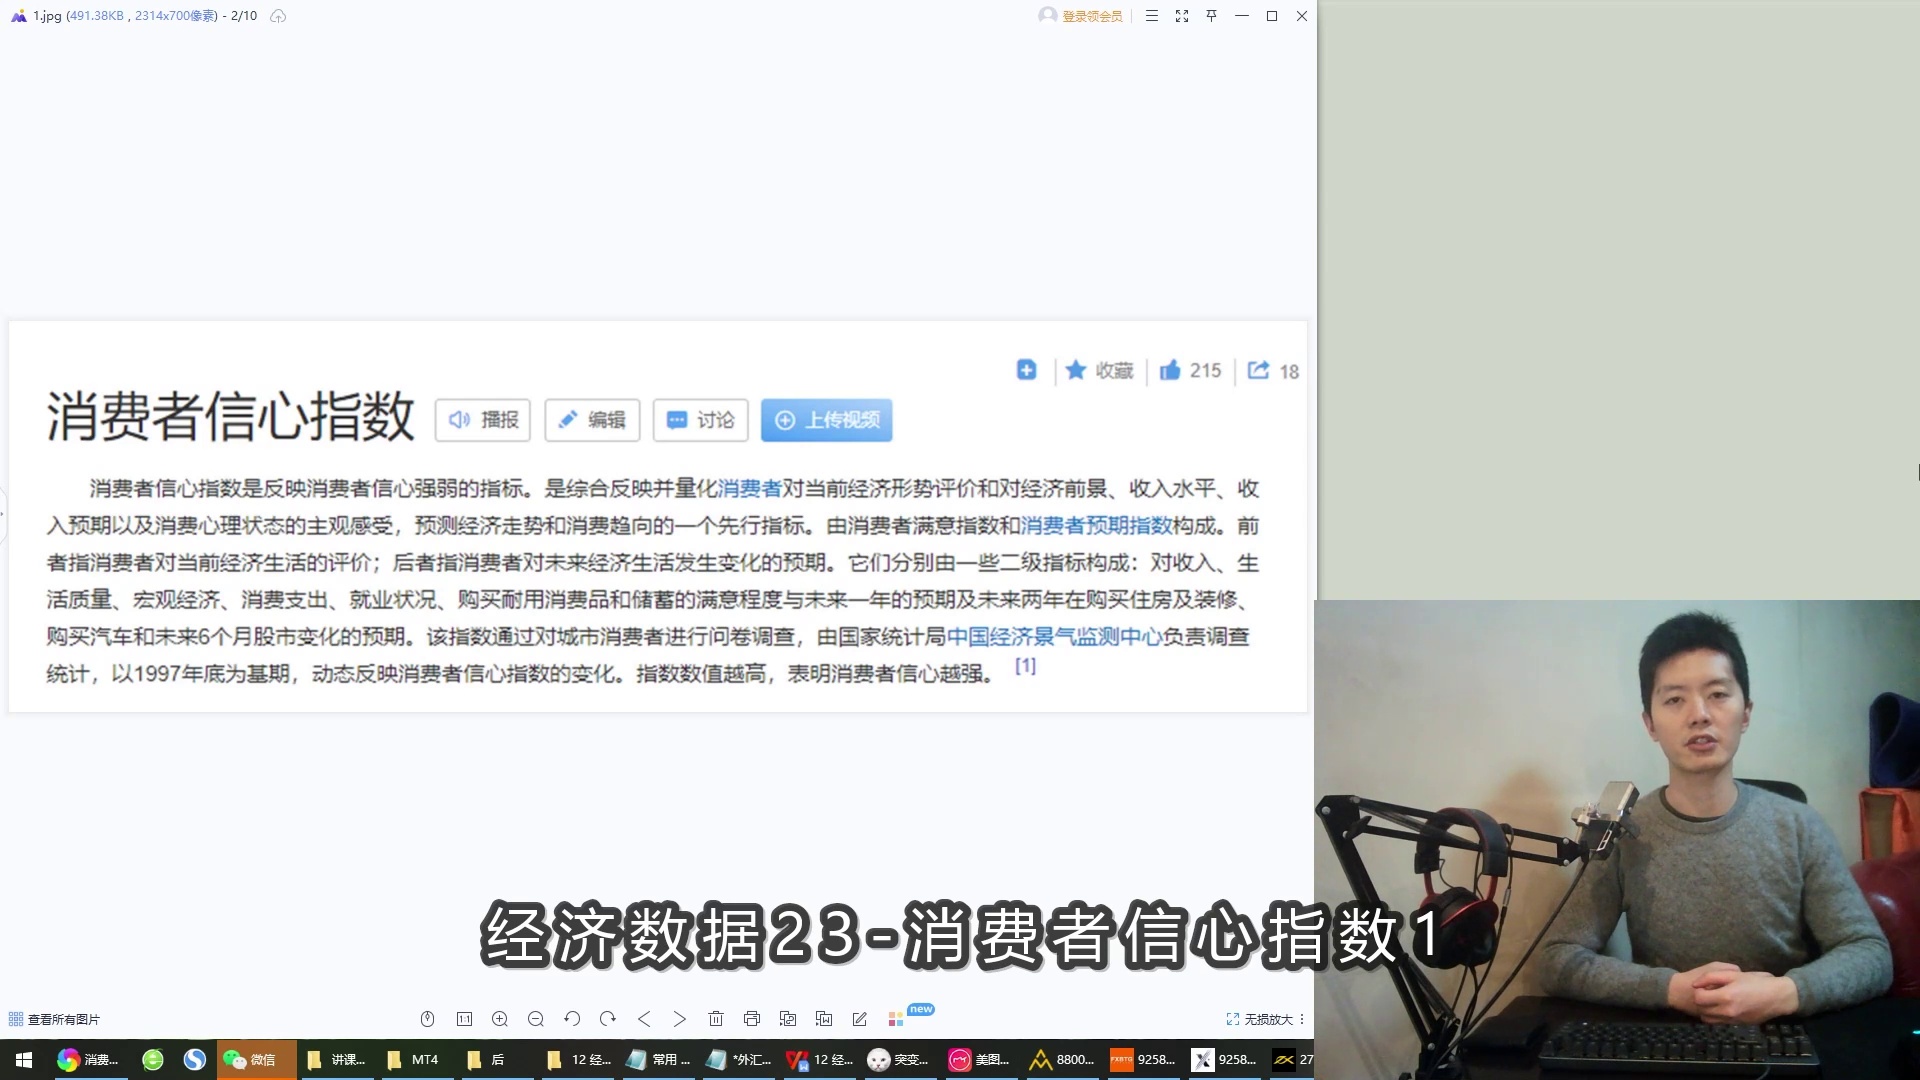This screenshot has height=1080, width=1920.
Task: Show image at 1:1 actual size
Action: pos(464,1019)
